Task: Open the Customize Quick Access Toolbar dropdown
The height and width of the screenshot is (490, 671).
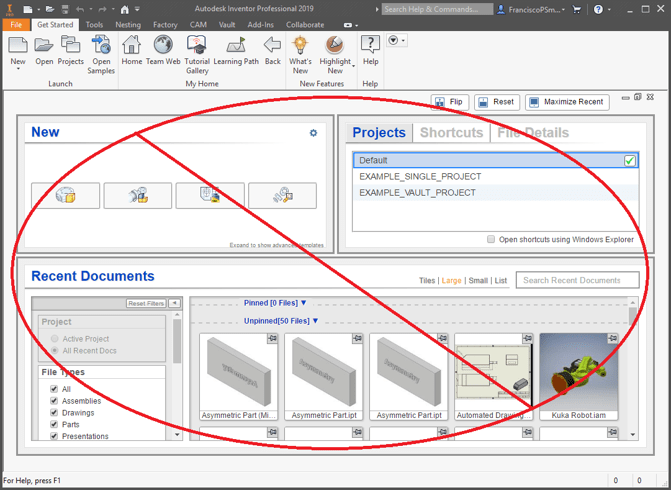Action: pos(137,9)
